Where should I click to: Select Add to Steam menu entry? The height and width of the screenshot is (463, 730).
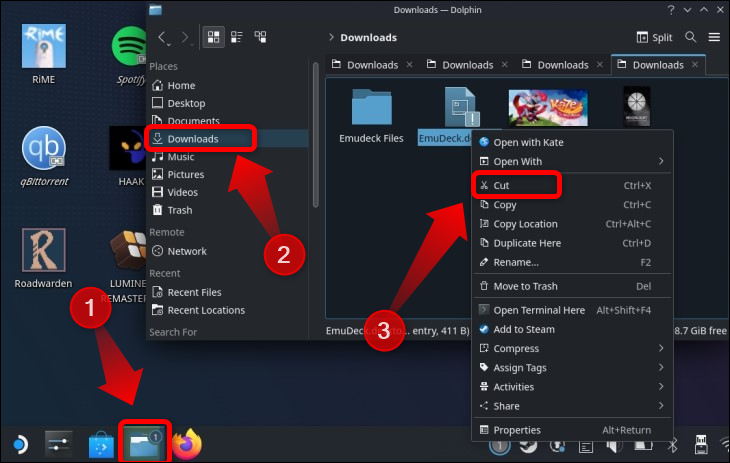coord(523,329)
